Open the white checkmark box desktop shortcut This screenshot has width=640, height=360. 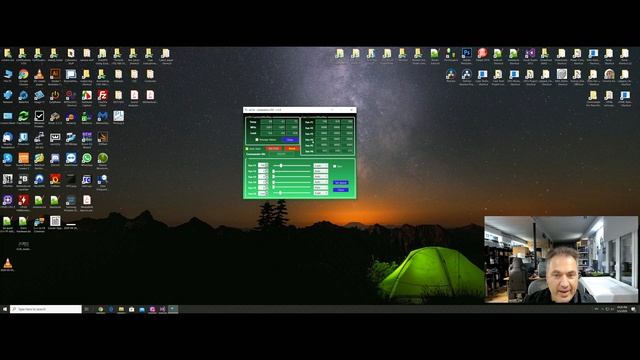39,116
